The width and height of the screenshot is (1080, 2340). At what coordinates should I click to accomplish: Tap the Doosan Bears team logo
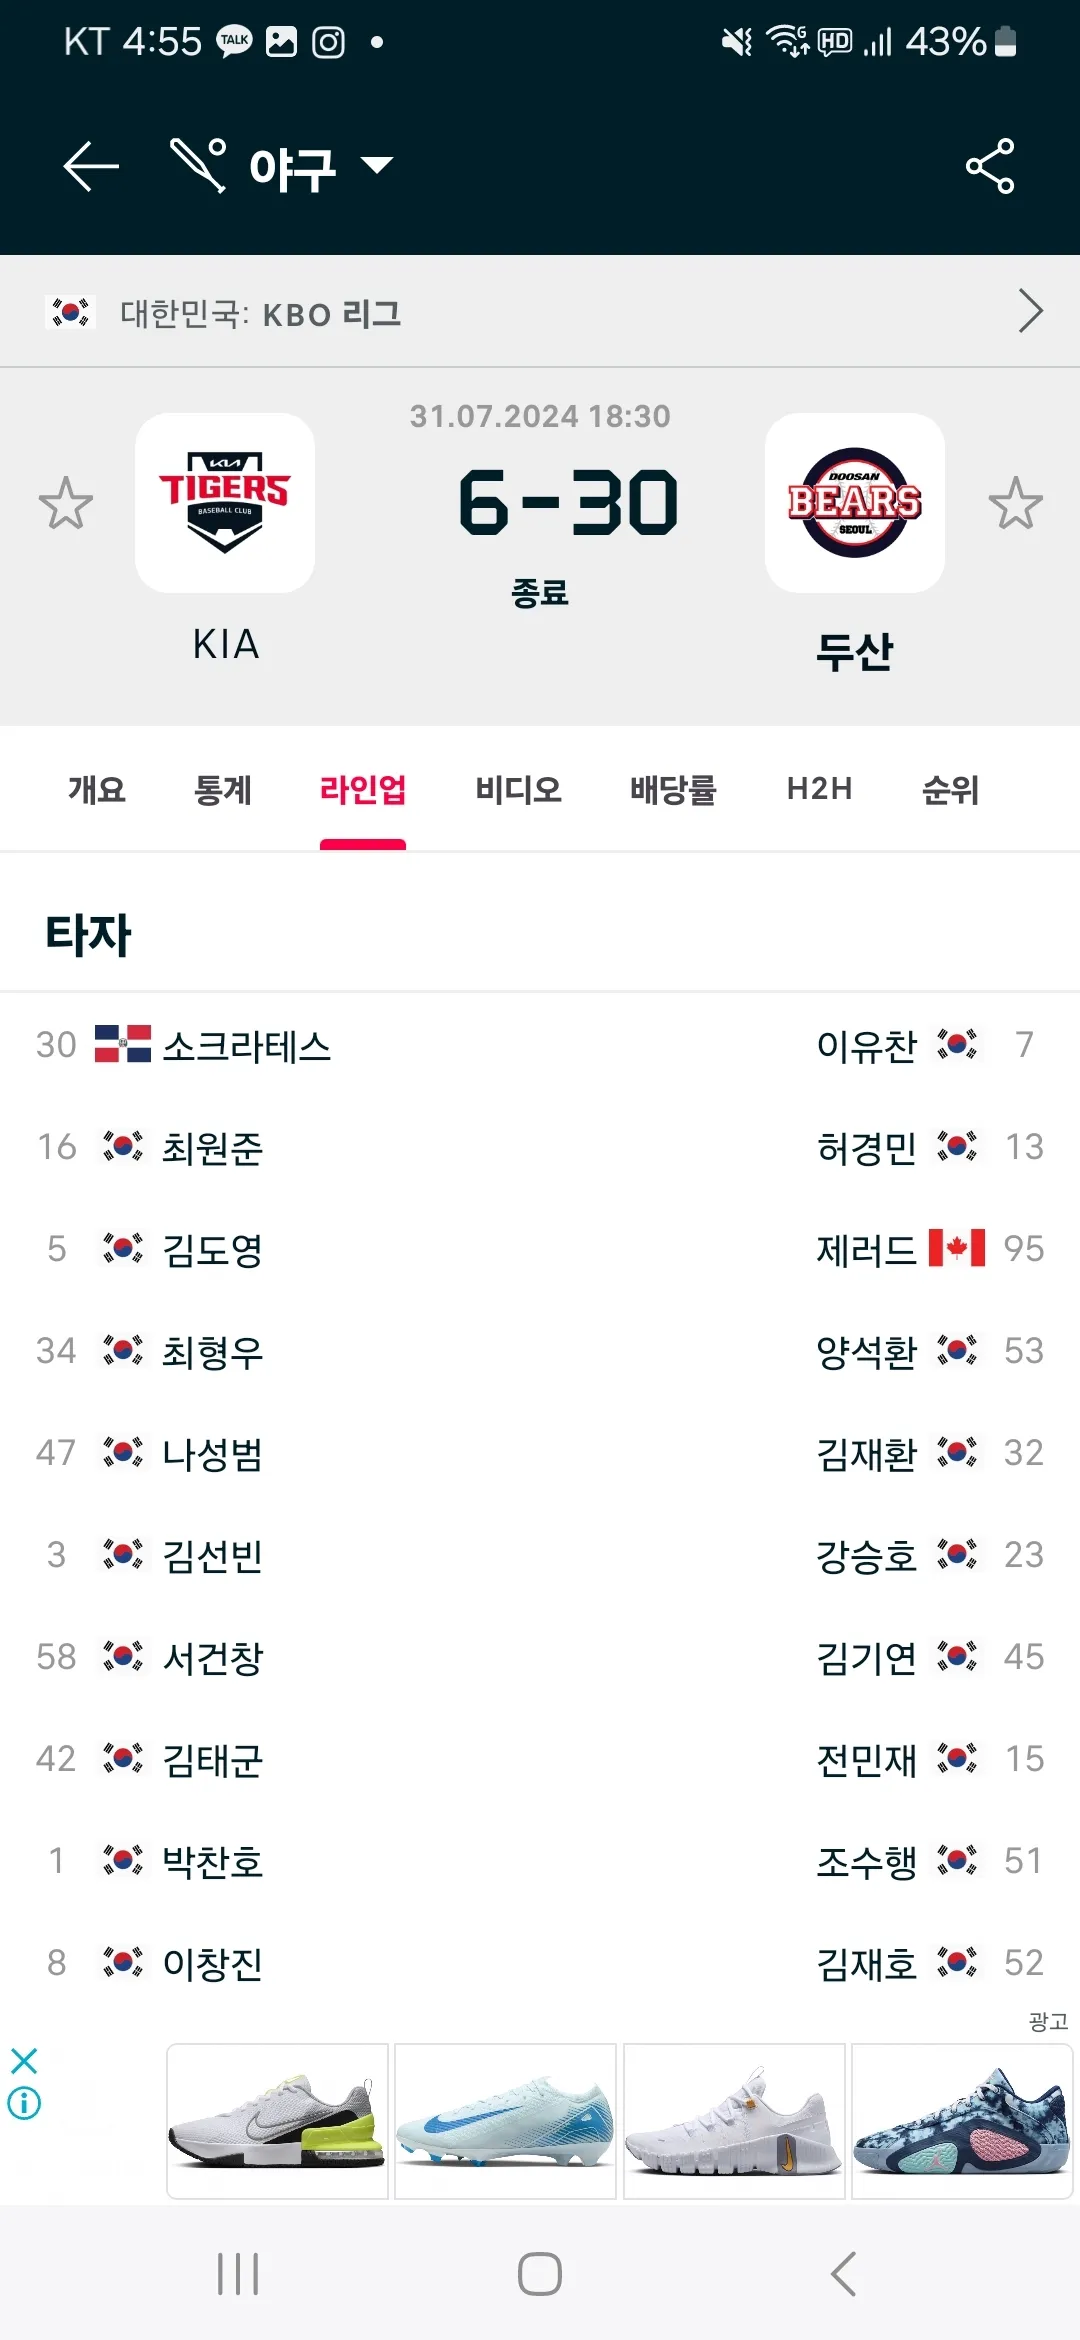[x=855, y=503]
